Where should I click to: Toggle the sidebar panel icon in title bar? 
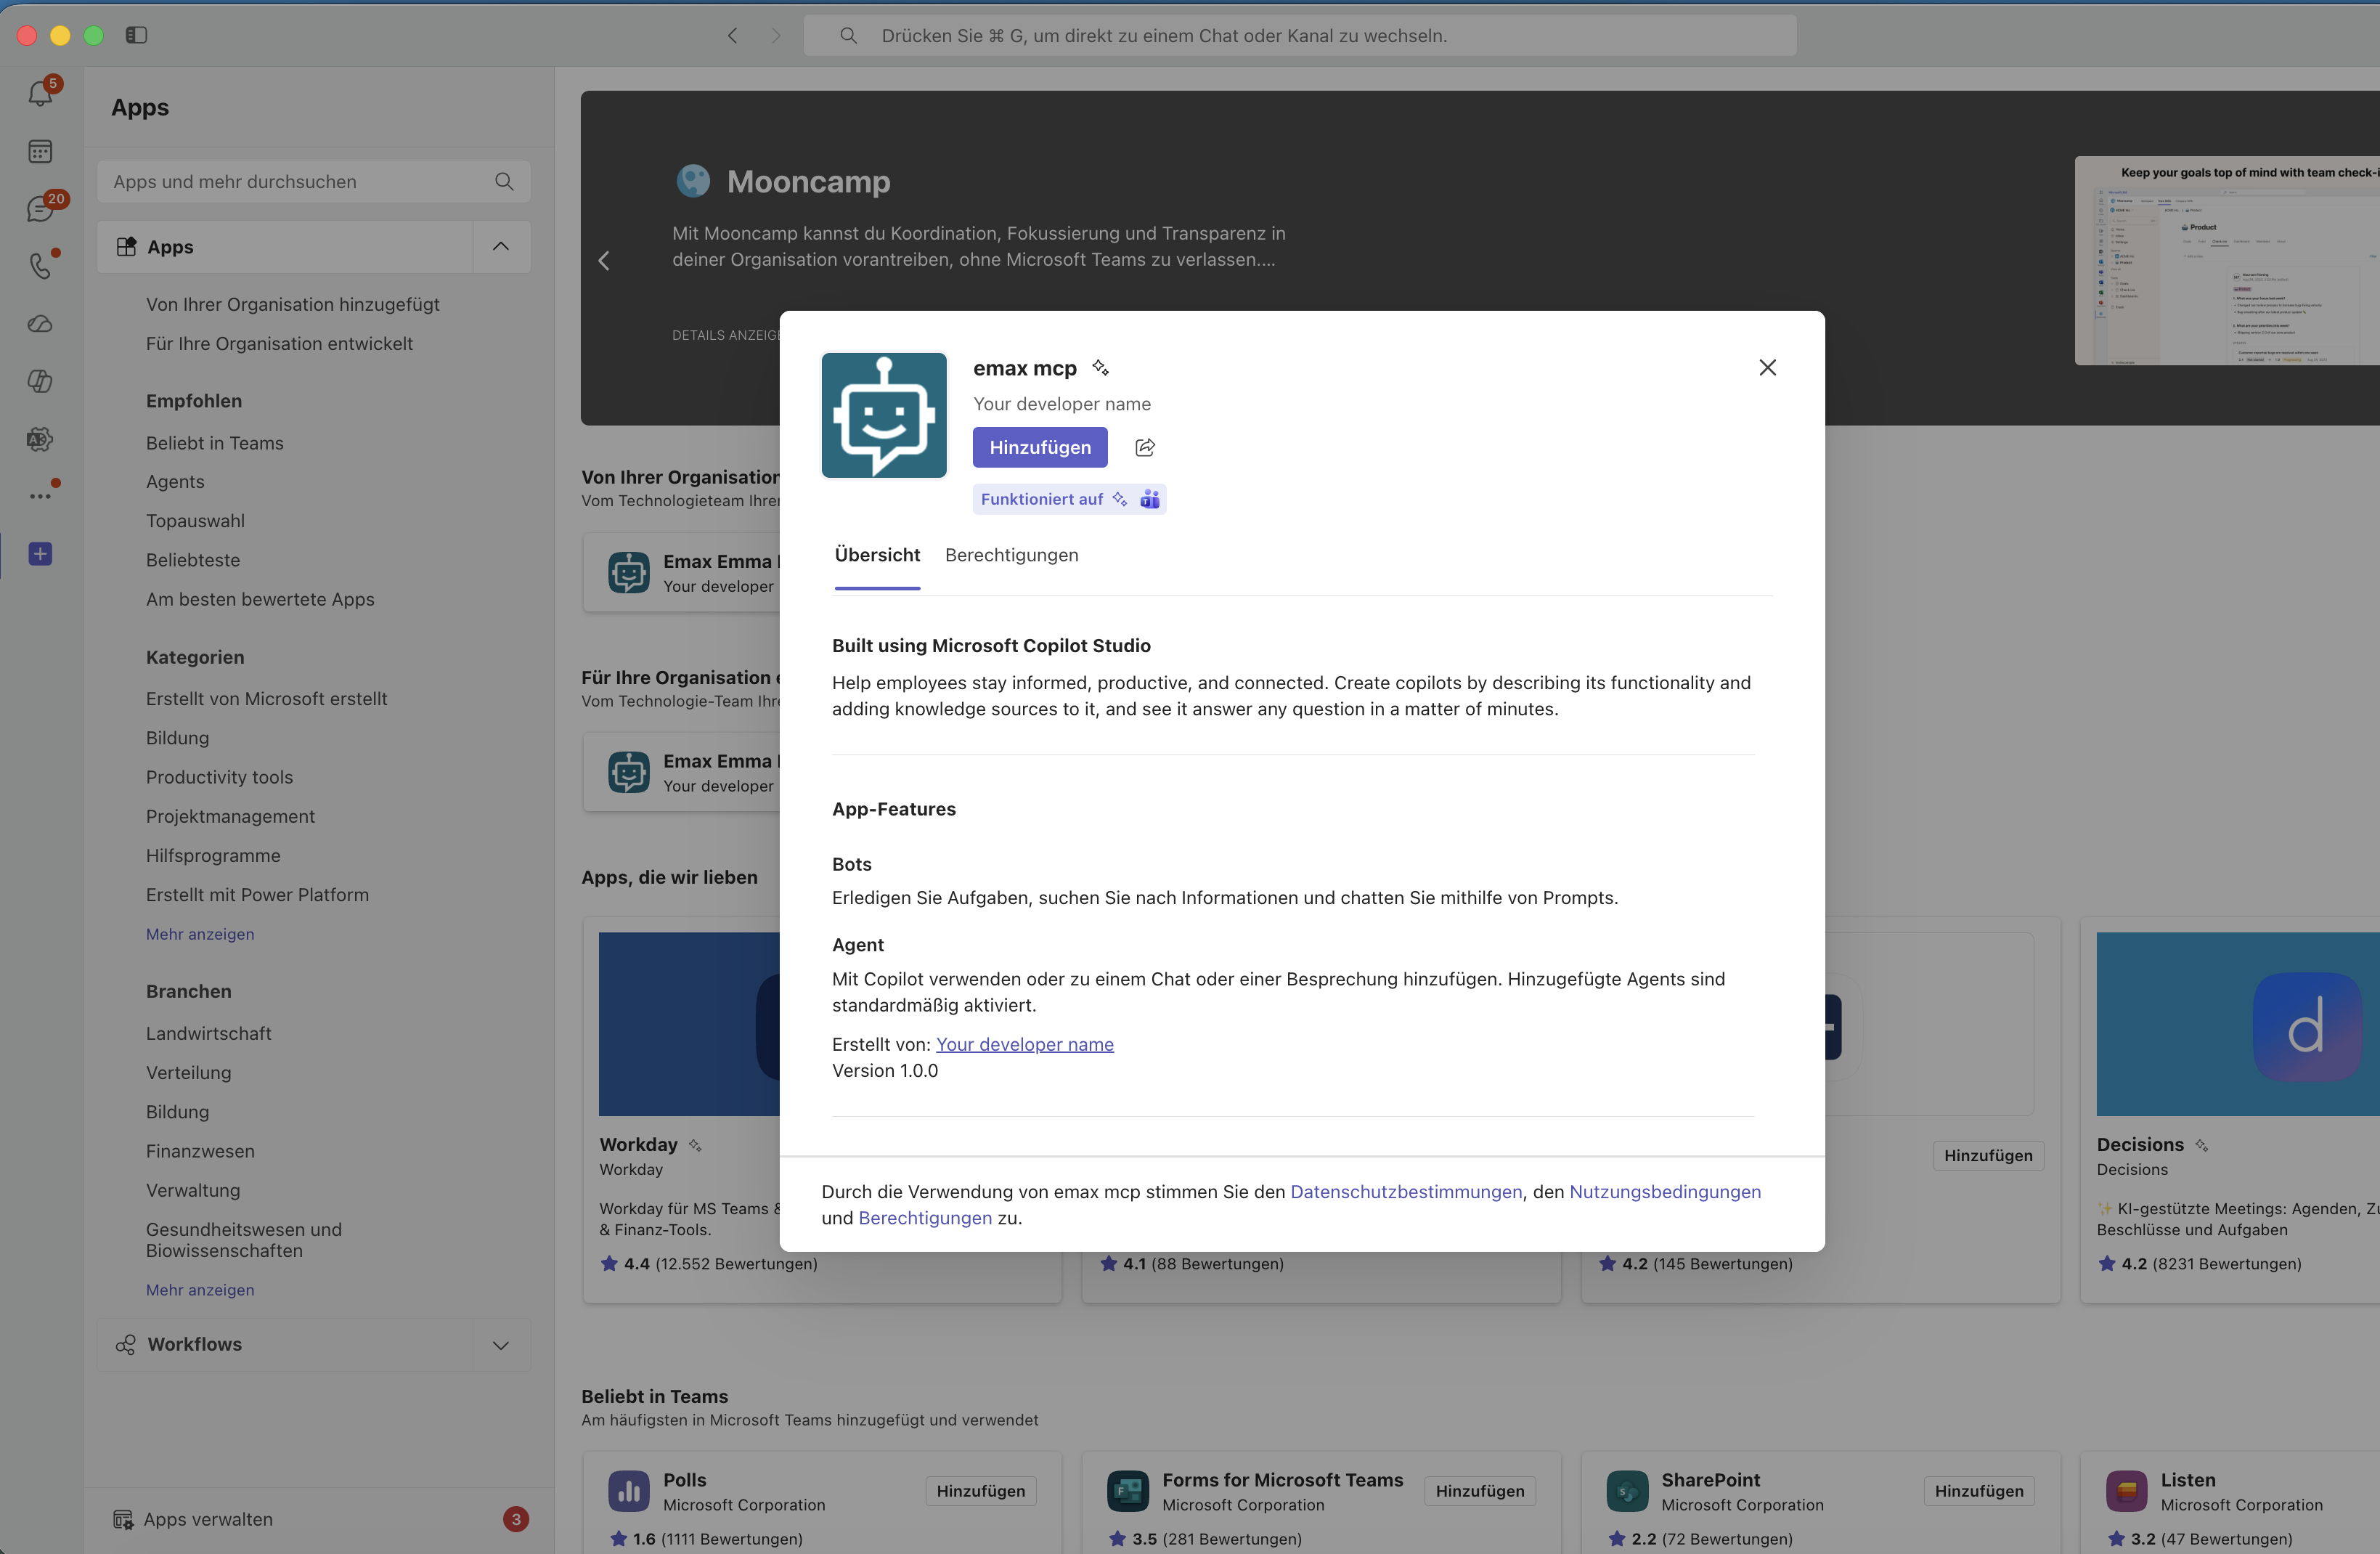point(136,35)
